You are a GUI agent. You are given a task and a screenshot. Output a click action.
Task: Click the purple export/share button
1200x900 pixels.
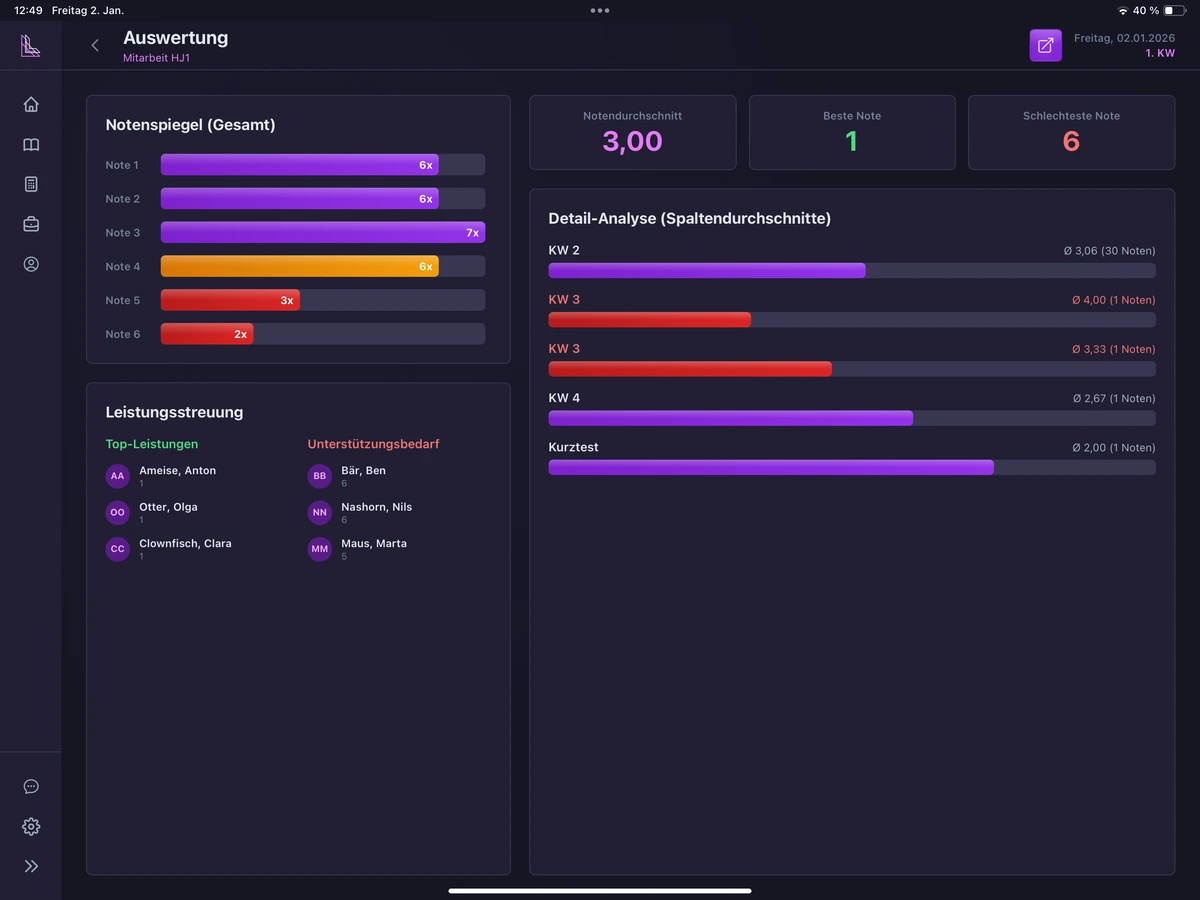point(1045,45)
